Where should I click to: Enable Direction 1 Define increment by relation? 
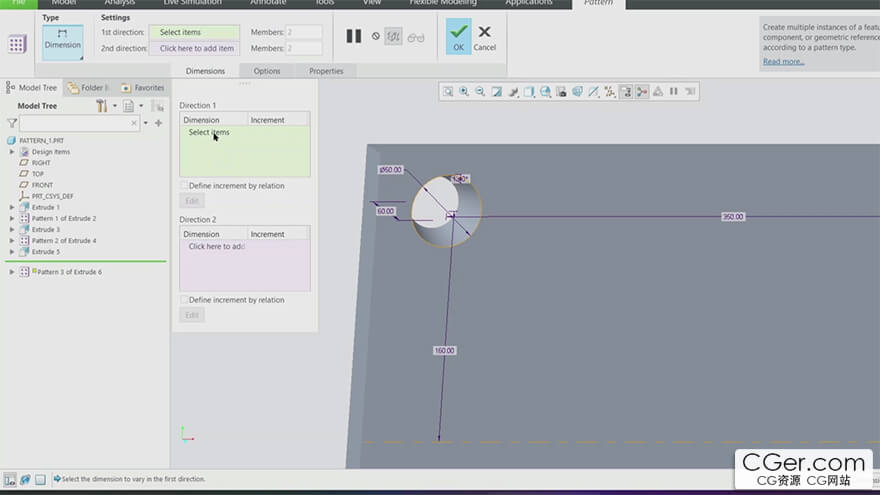pyautogui.click(x=184, y=185)
